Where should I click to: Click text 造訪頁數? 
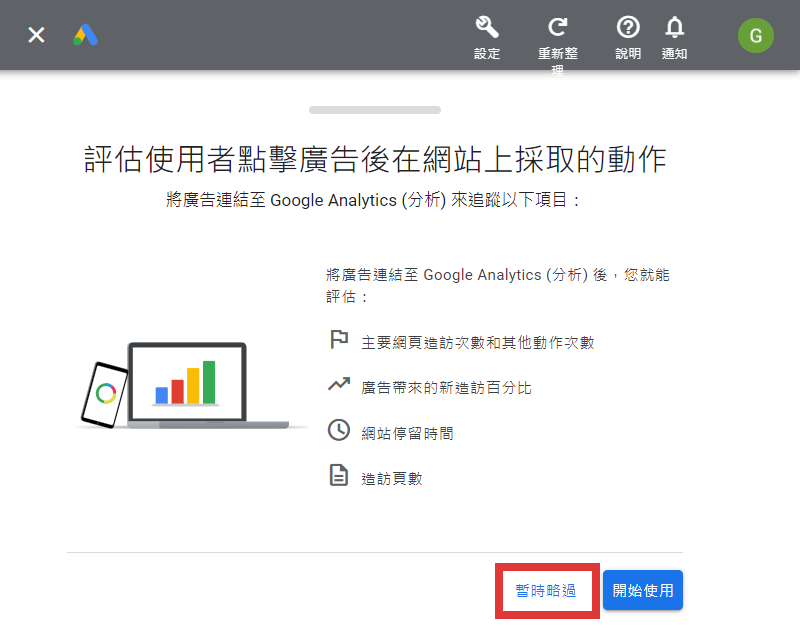click(392, 479)
